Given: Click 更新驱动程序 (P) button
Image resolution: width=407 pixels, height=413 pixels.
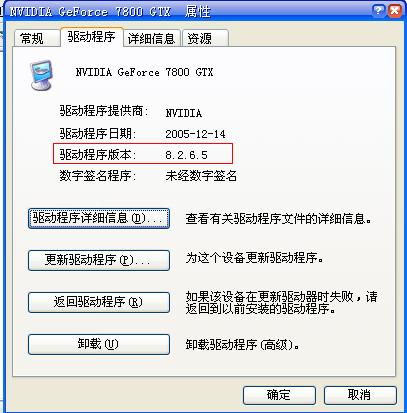Looking at the screenshot, I should (99, 260).
